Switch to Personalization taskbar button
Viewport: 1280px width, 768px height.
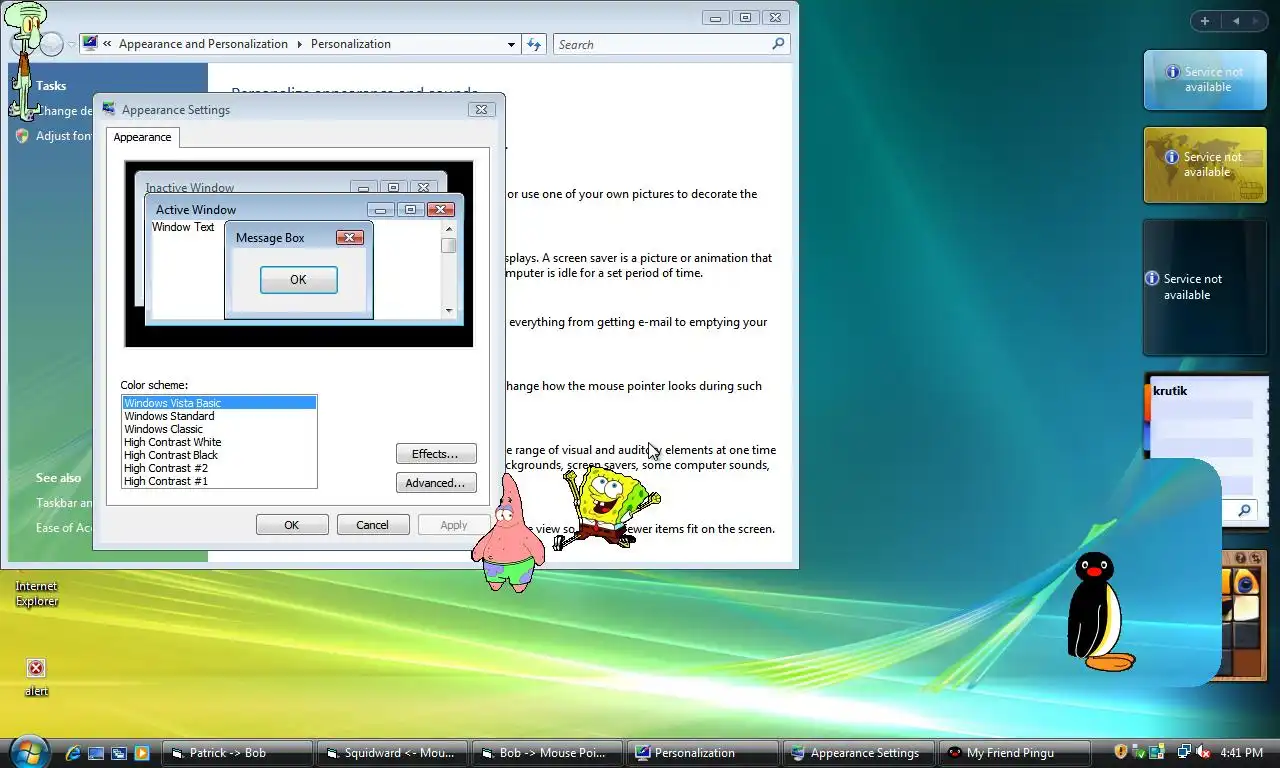coord(703,753)
